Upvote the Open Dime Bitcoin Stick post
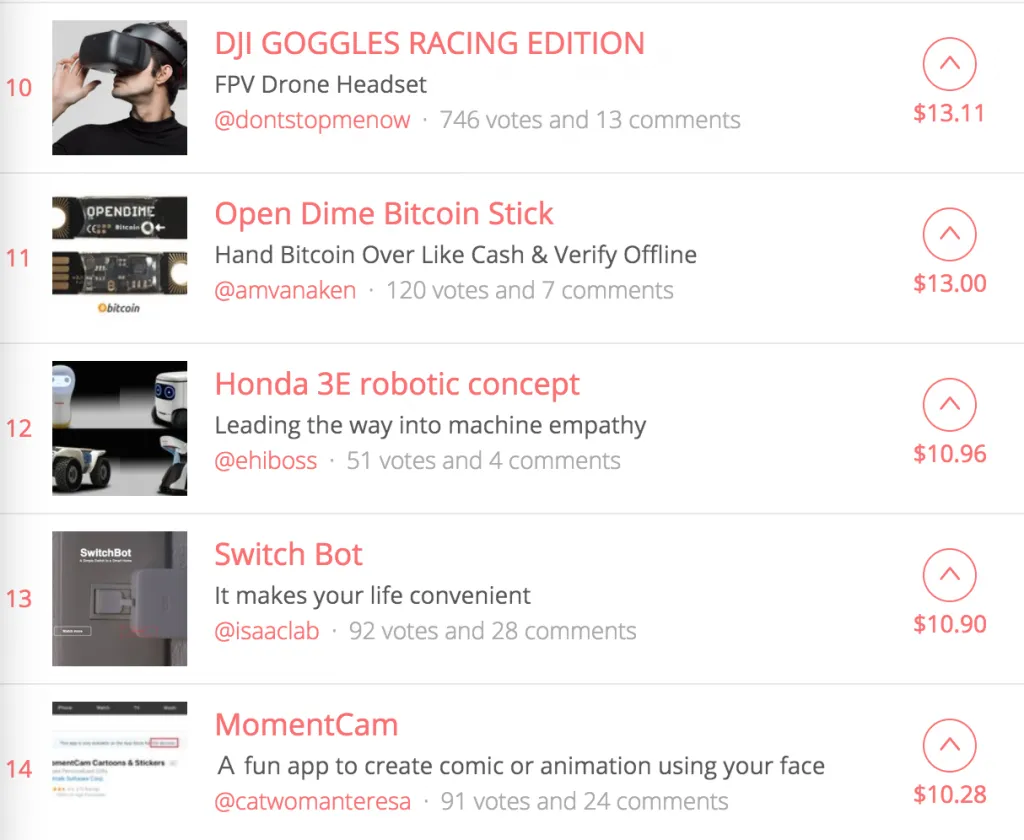 coord(949,234)
